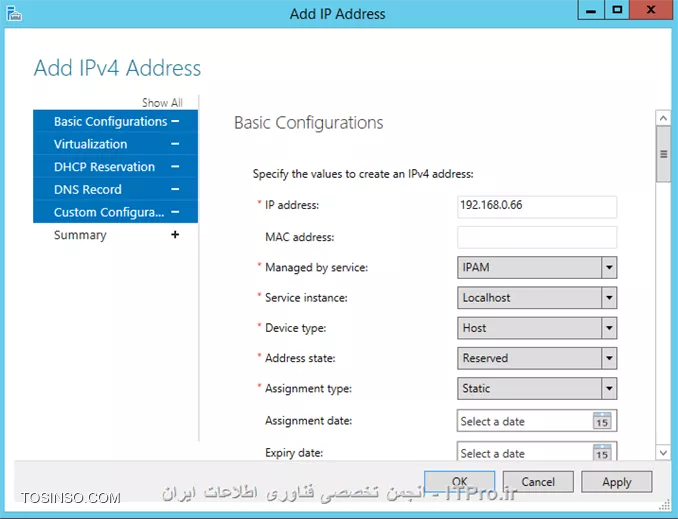This screenshot has width=678, height=519.
Task: Open the Expiry date calendar icon
Action: (602, 452)
